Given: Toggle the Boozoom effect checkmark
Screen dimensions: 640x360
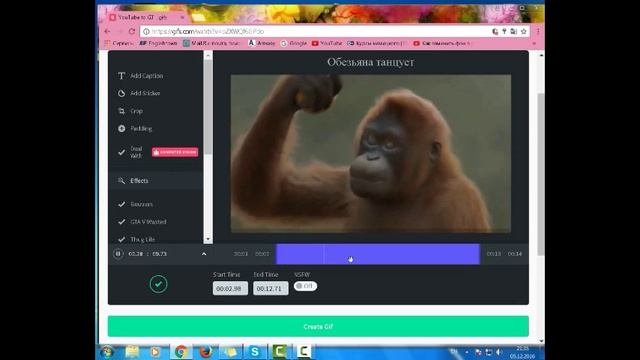Looking at the screenshot, I should [121, 204].
